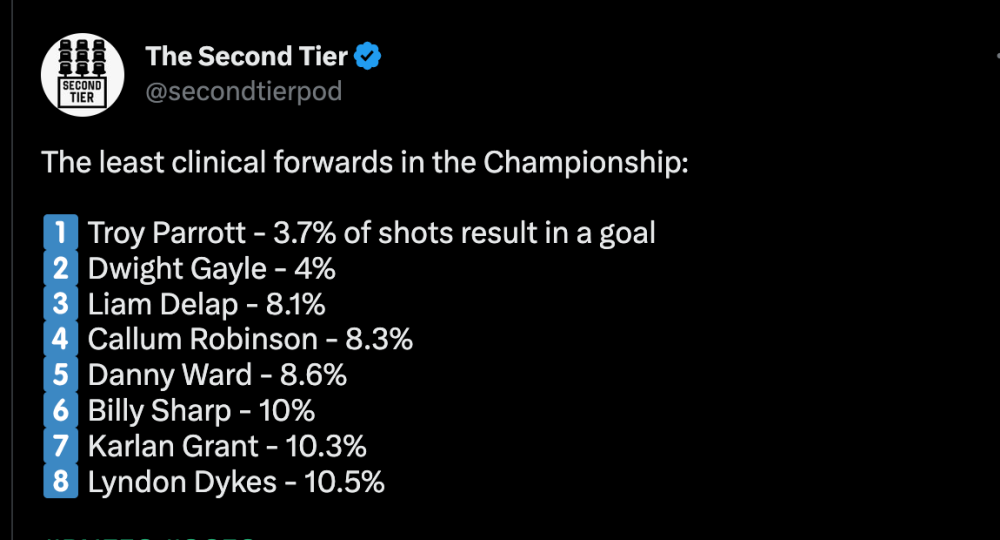Viewport: 1000px width, 540px height.
Task: Click the number 5 keycap emoji
Action: click(60, 375)
